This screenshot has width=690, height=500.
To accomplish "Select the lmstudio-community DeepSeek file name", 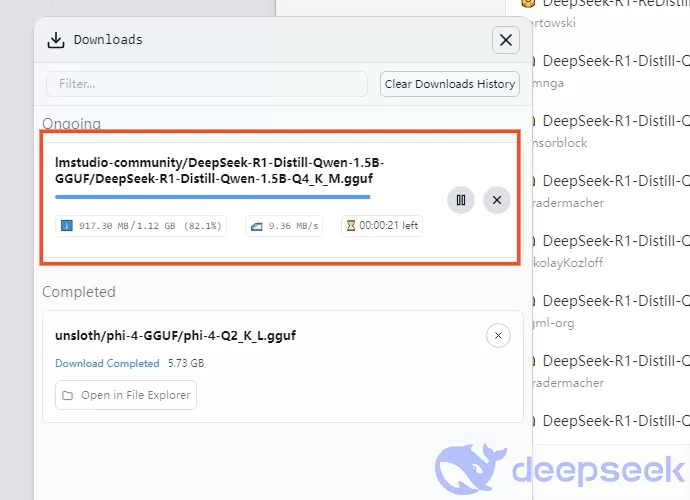I will (219, 170).
